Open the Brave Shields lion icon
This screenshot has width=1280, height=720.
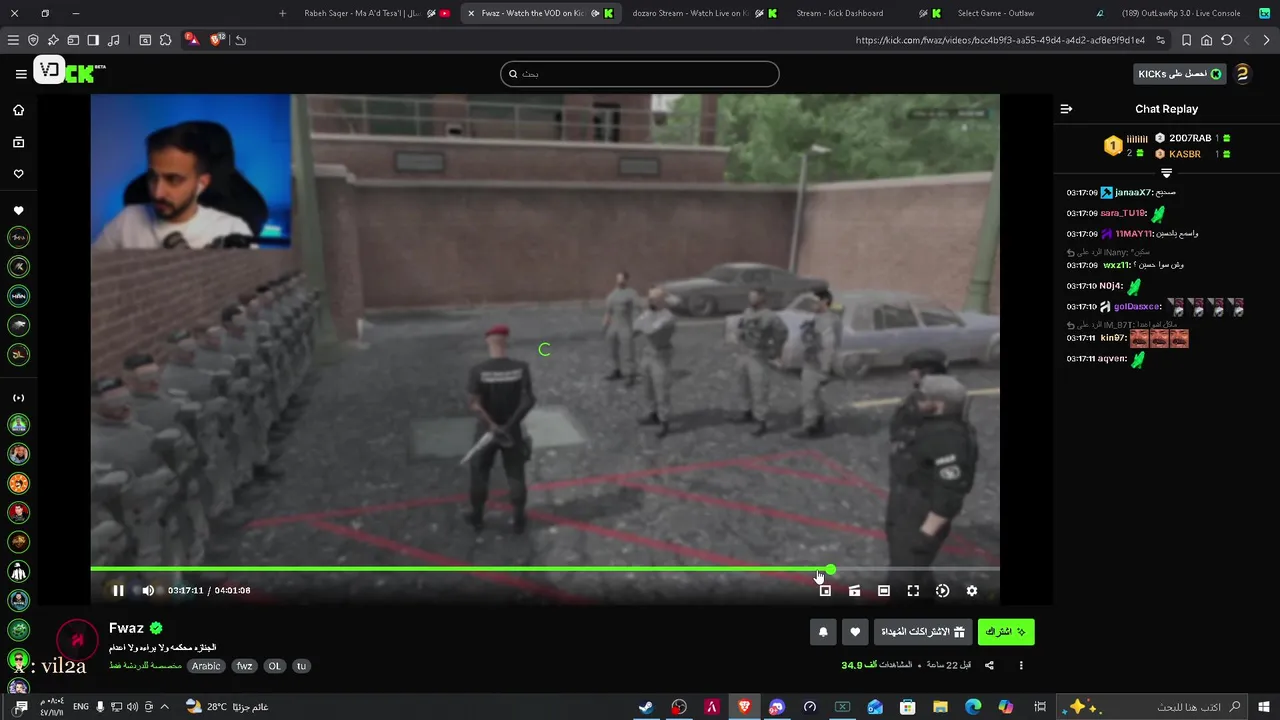tap(218, 40)
